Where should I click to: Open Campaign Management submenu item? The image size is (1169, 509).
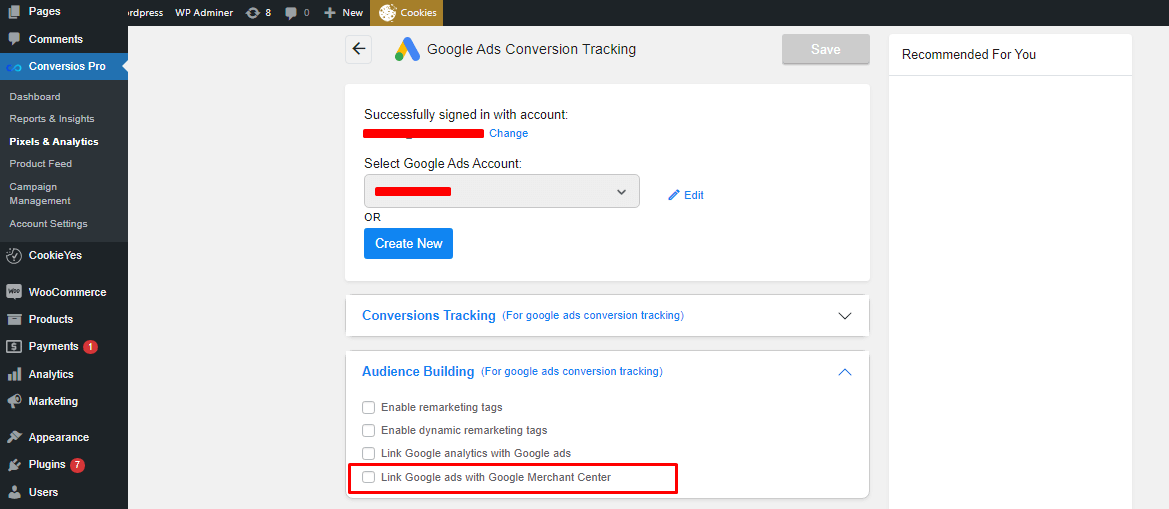40,194
